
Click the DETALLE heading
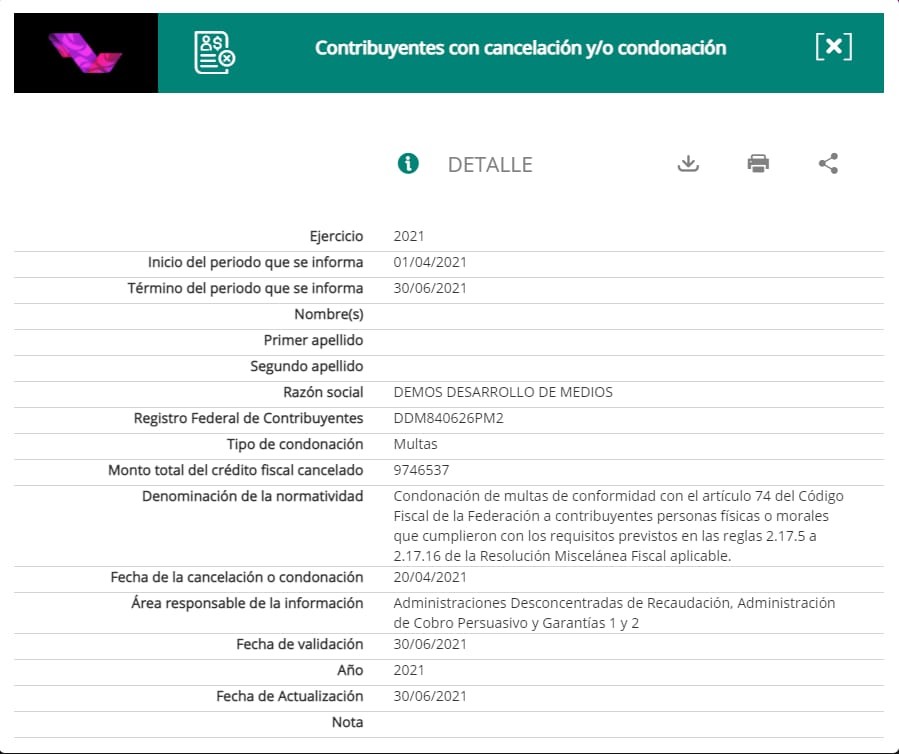[x=490, y=165]
